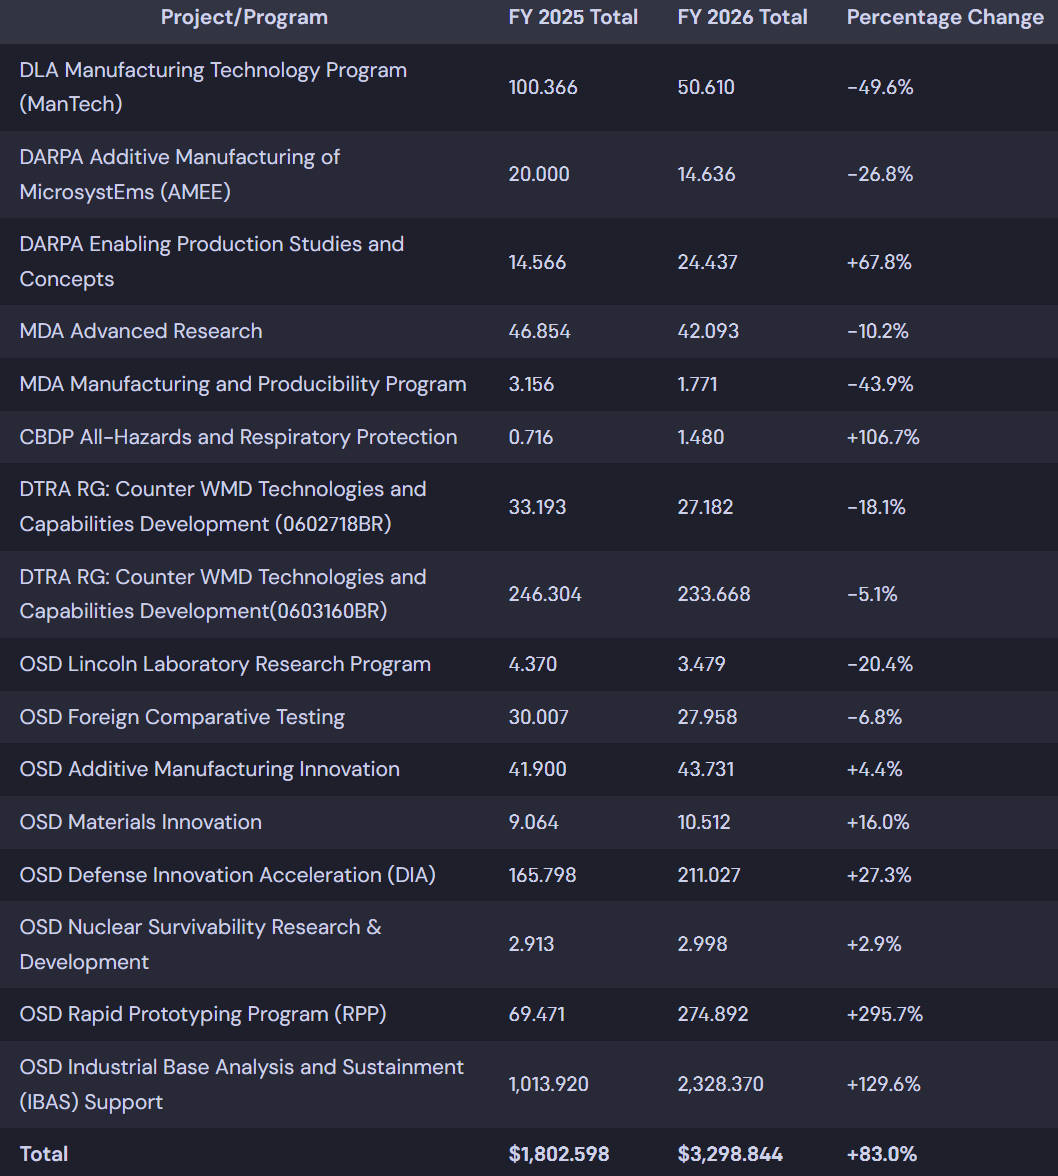This screenshot has height=1176, width=1058.
Task: Click the DTRA 0602718BR program name
Action: [223, 506]
